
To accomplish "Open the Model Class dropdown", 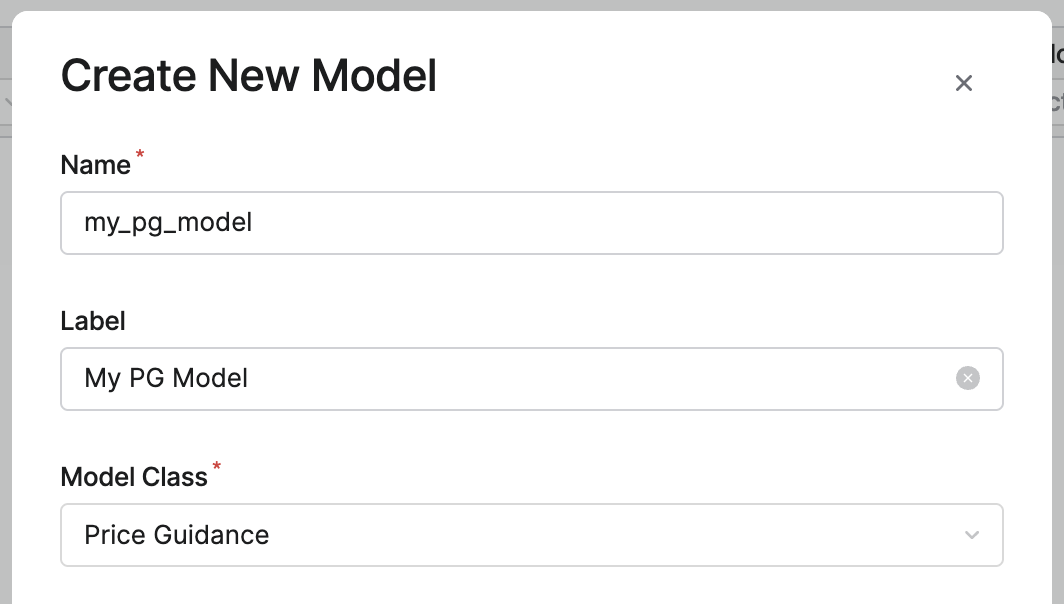I will pos(532,535).
